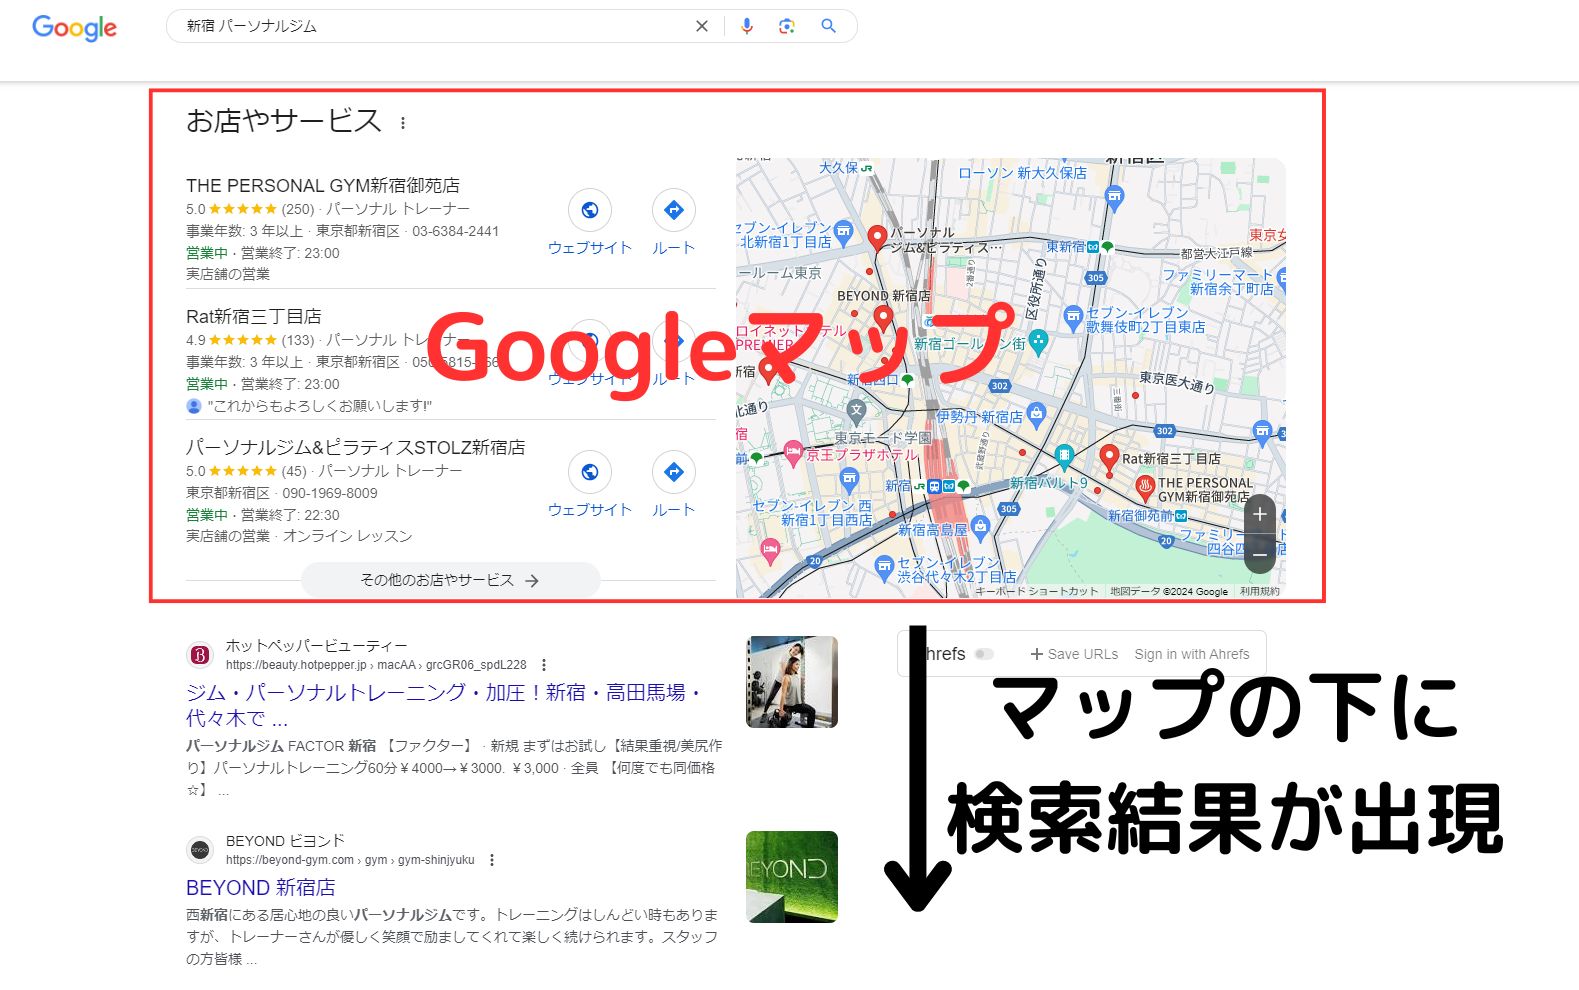
Task: Visit website icon for THE PERSONAL GYM新宿御苑店
Action: click(x=590, y=210)
